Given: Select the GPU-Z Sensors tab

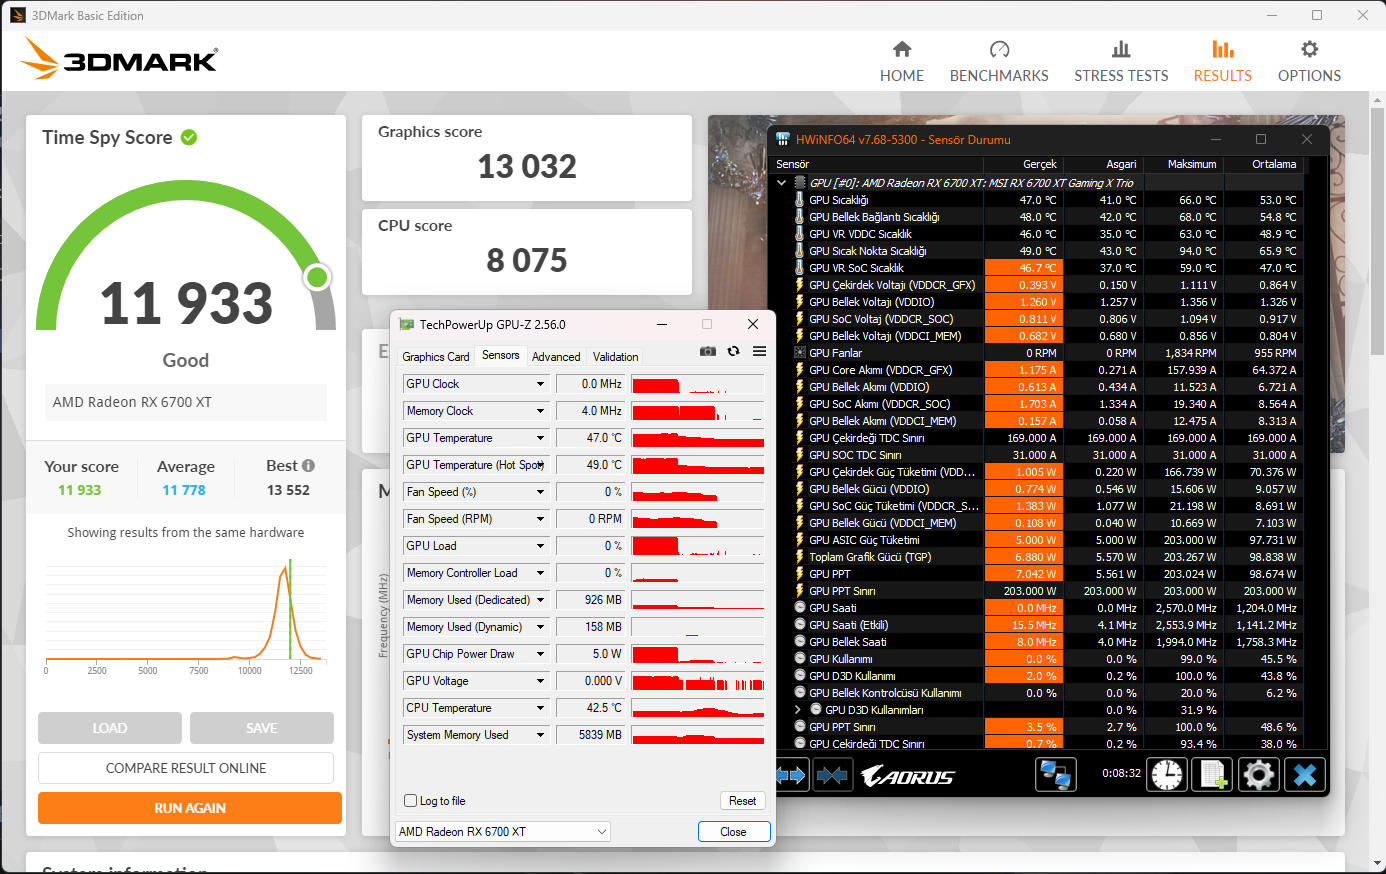Looking at the screenshot, I should 501,355.
